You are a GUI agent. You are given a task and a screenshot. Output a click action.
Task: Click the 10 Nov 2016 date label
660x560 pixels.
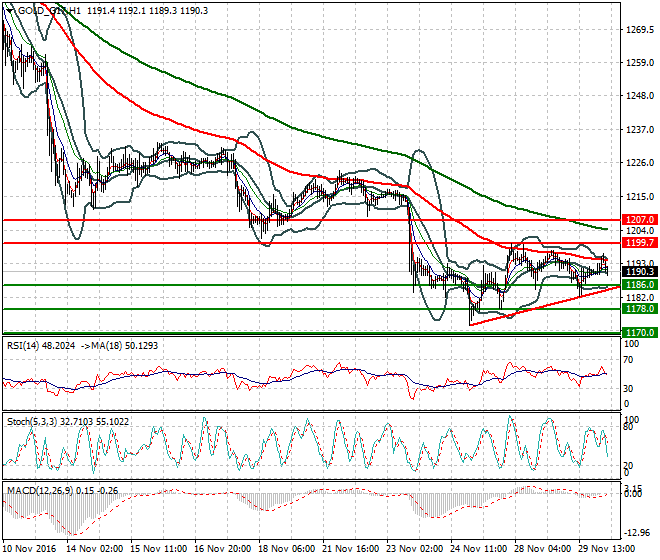tap(29, 549)
